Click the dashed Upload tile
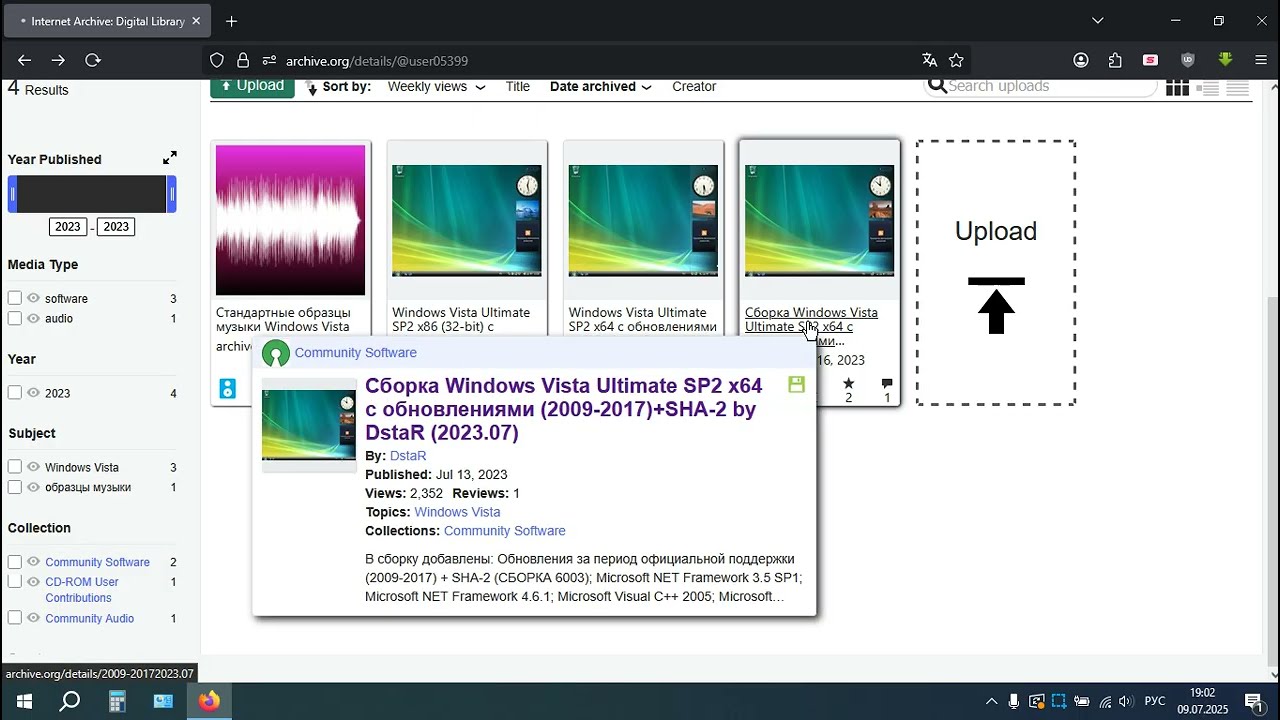Screen dimensions: 1280x720 (x=996, y=273)
